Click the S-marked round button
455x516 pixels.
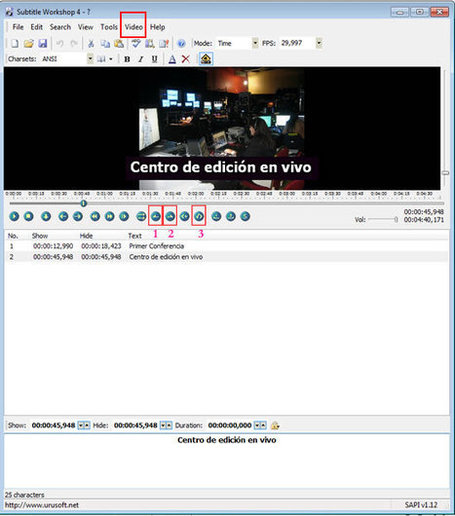tap(245, 216)
